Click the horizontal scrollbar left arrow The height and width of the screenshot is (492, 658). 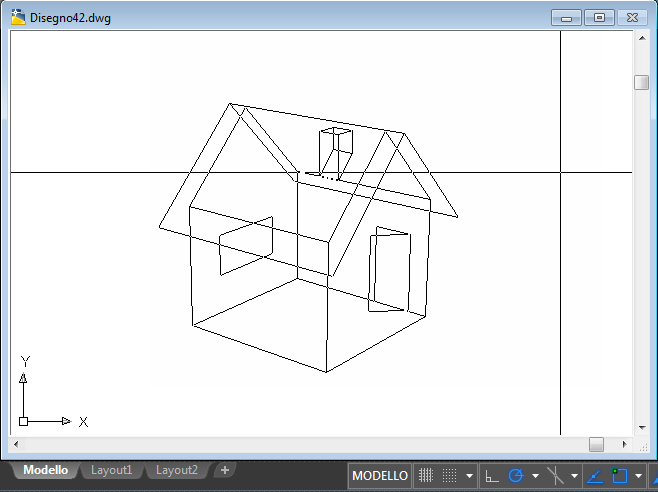(16, 444)
